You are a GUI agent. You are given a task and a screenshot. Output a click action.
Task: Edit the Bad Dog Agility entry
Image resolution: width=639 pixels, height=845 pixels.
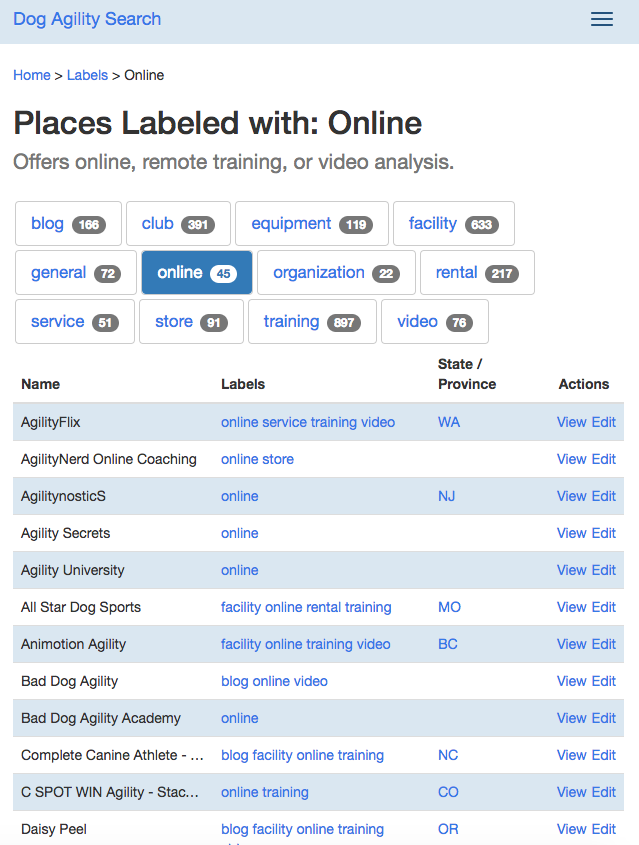tap(603, 681)
